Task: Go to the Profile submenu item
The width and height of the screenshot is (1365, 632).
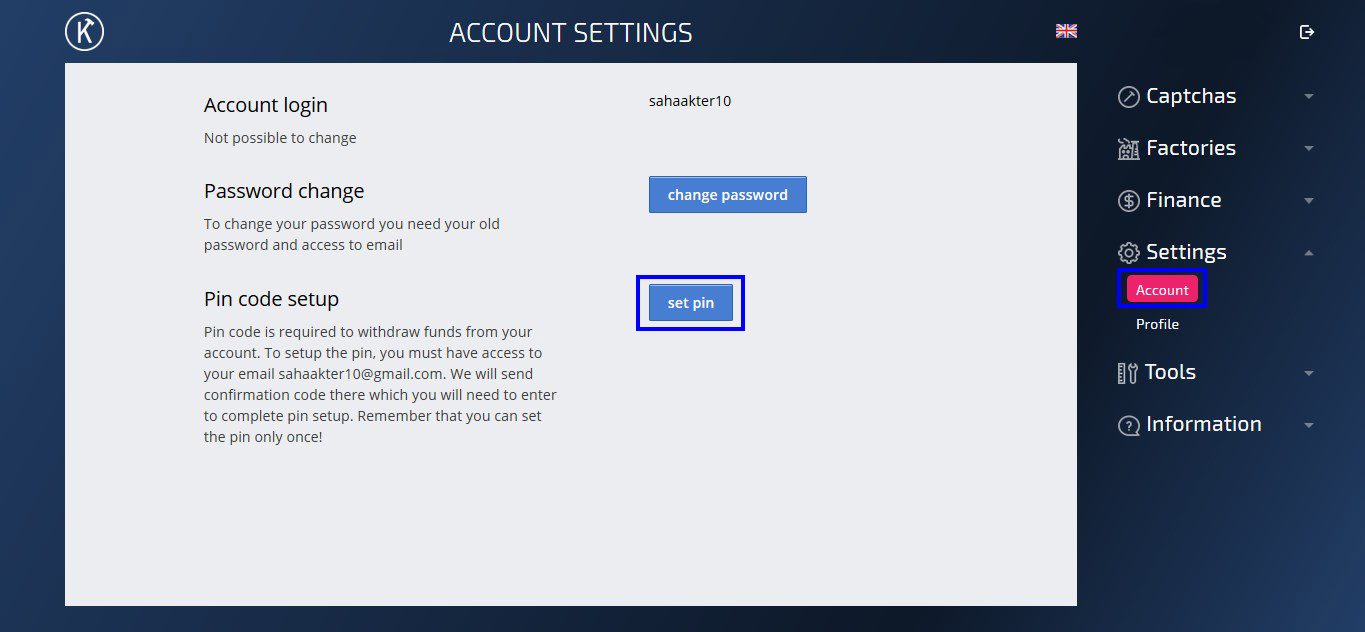Action: point(1157,324)
